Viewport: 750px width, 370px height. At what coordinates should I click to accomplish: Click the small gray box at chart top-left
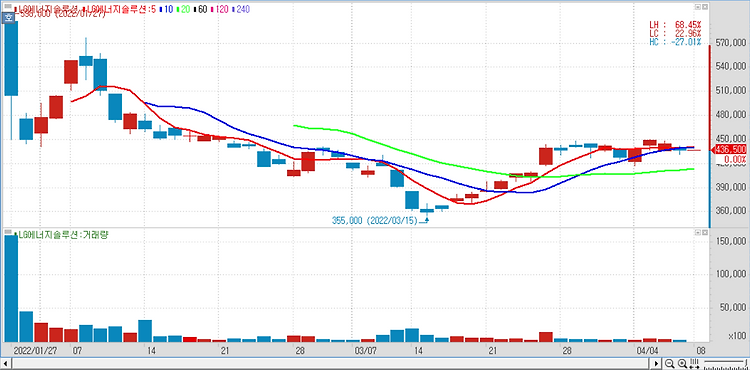pyautogui.click(x=8, y=6)
